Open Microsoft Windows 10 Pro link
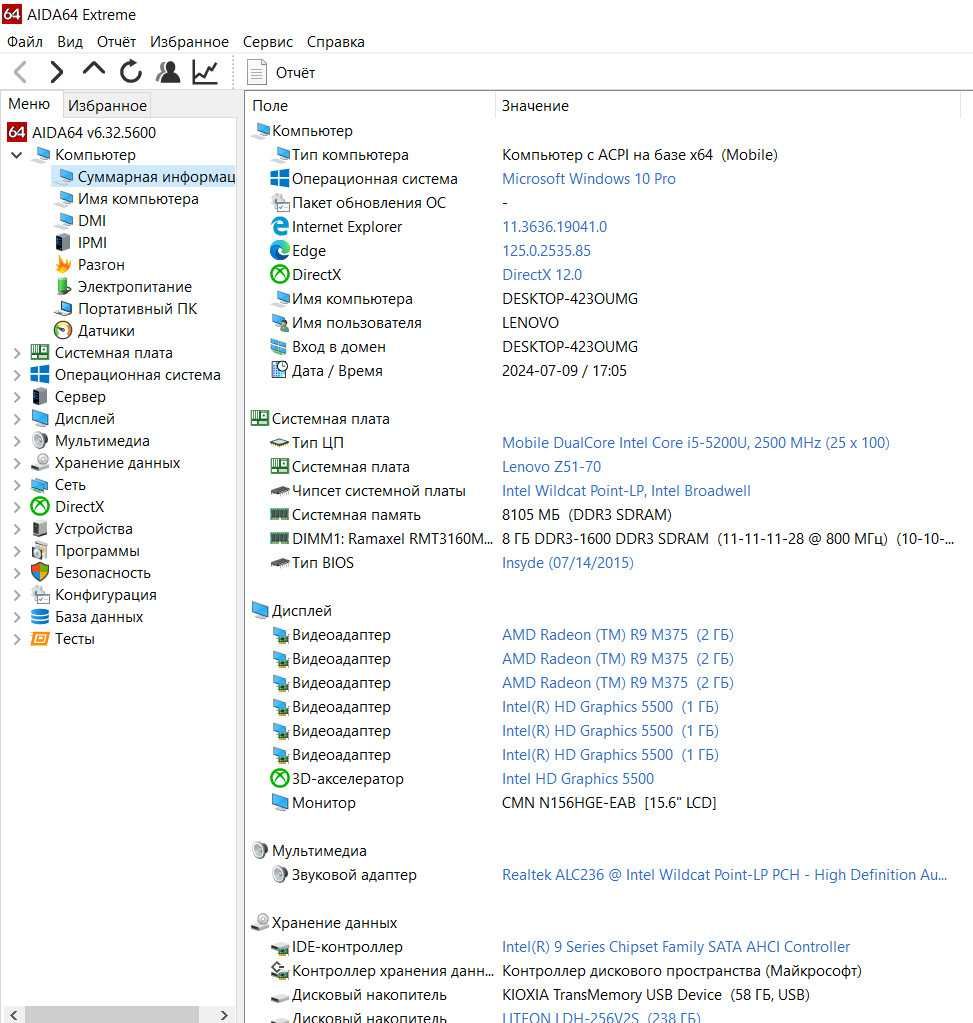Viewport: 973px width, 1023px height. 589,179
